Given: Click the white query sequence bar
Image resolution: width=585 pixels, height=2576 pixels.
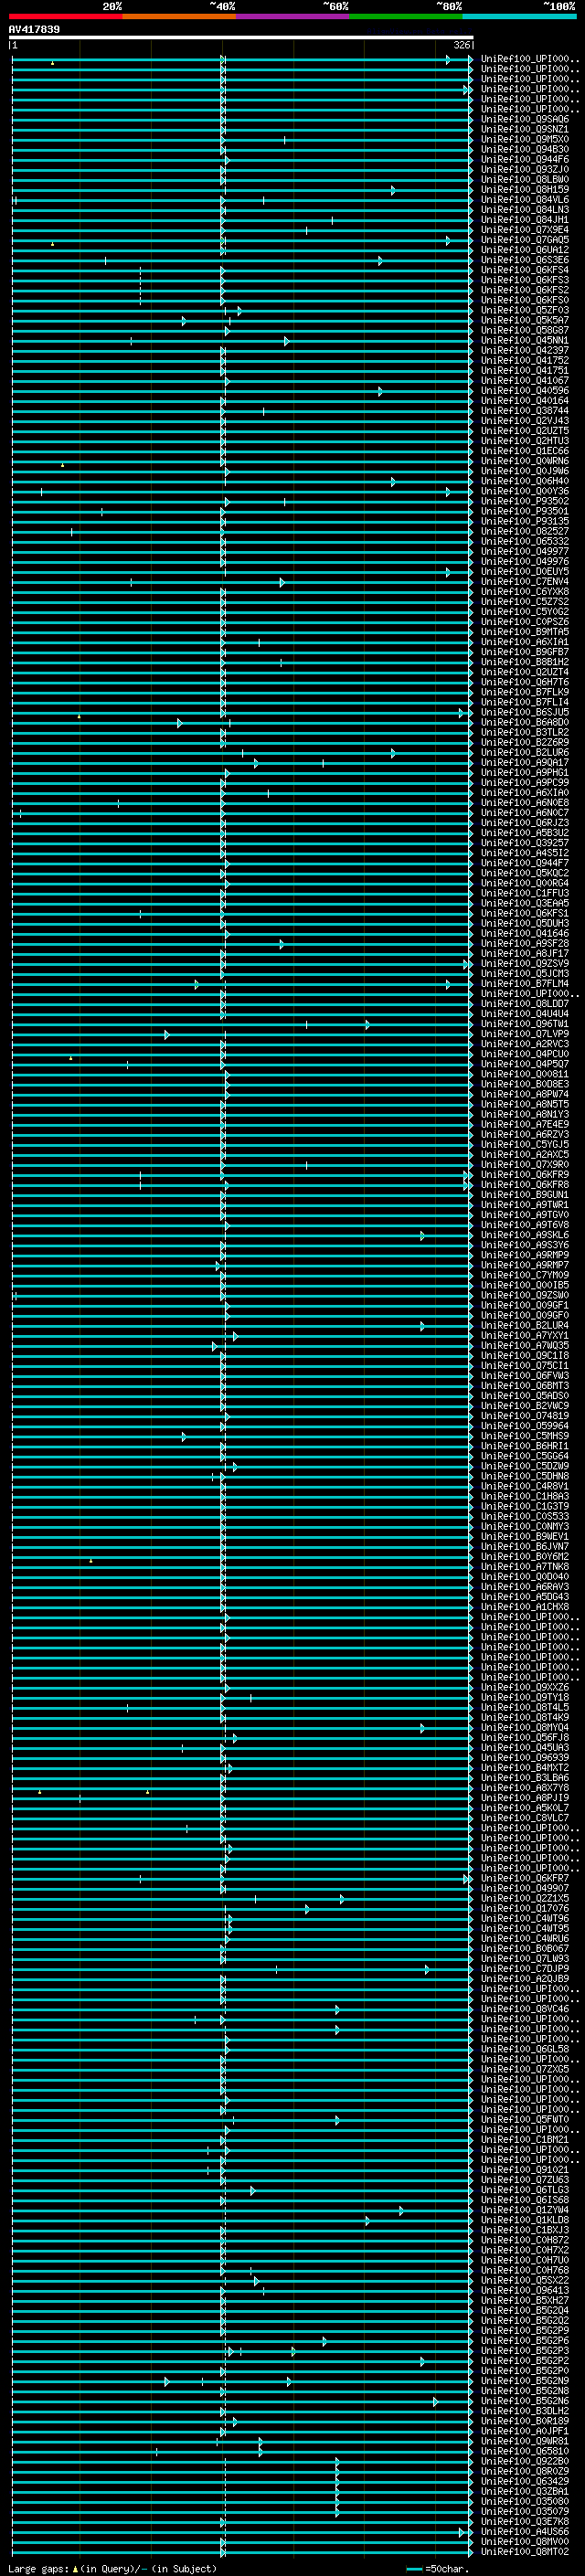Looking at the screenshot, I should click(x=241, y=37).
